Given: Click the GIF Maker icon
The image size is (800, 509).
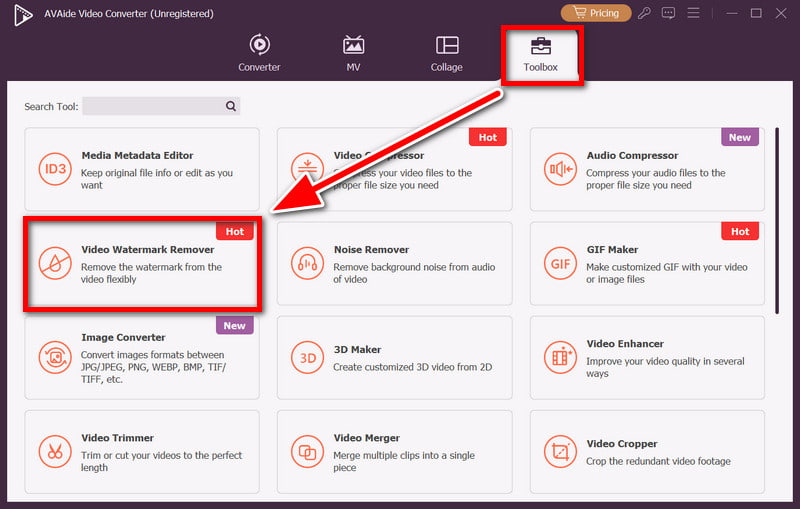Looking at the screenshot, I should point(560,263).
